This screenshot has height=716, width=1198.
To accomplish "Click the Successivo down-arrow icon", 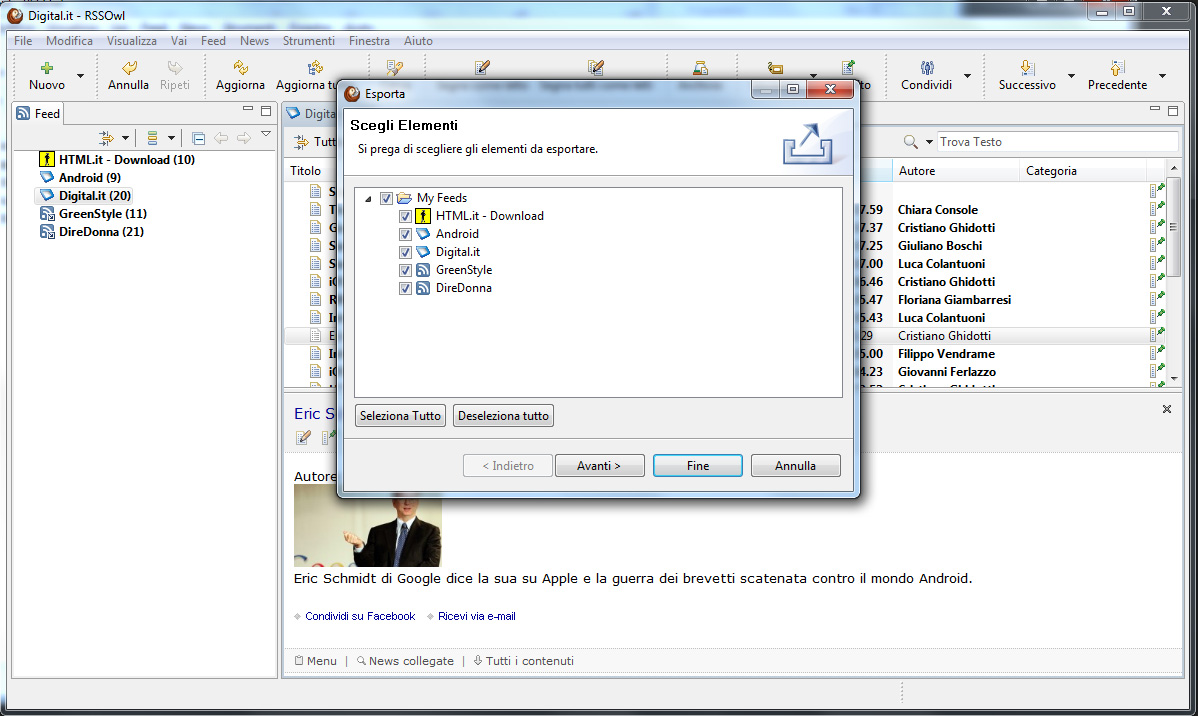I will point(1027,67).
